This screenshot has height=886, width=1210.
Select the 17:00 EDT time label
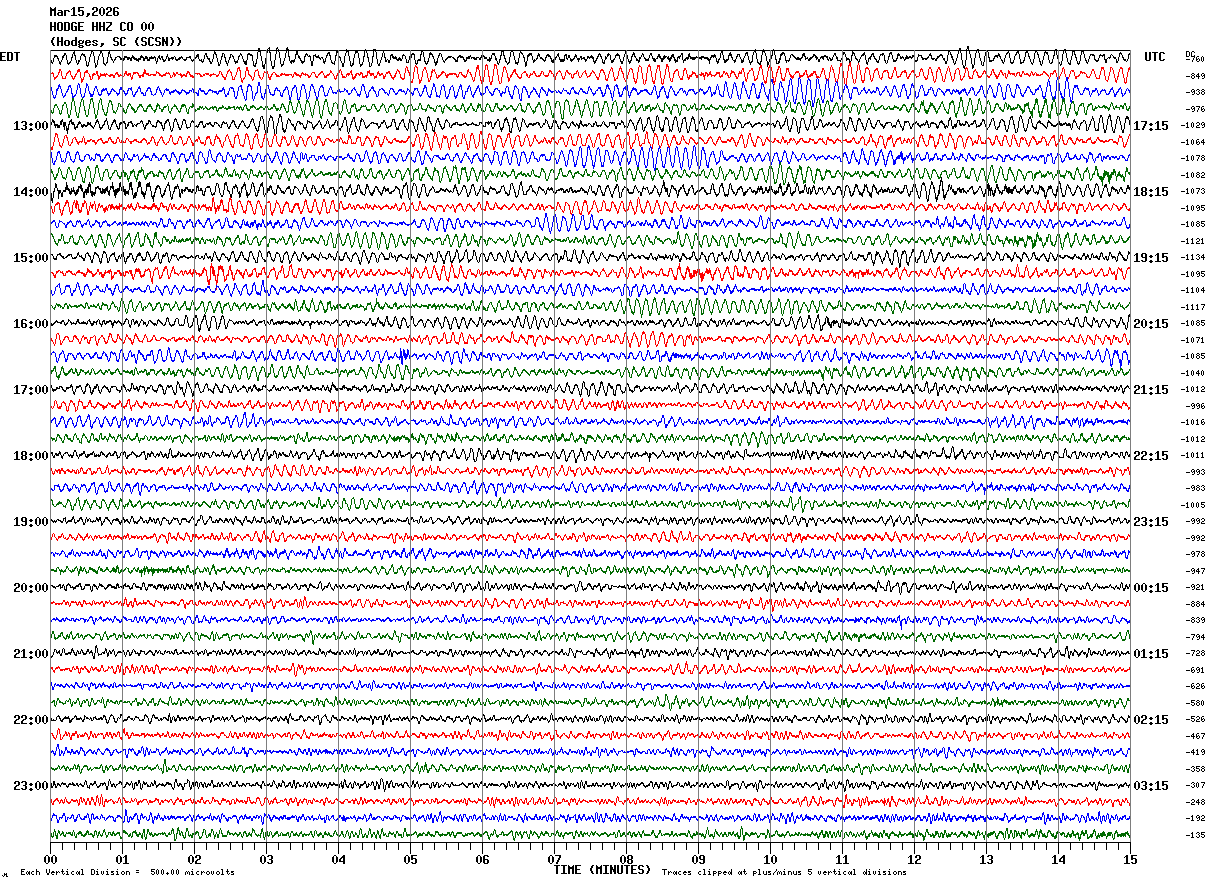pos(30,390)
